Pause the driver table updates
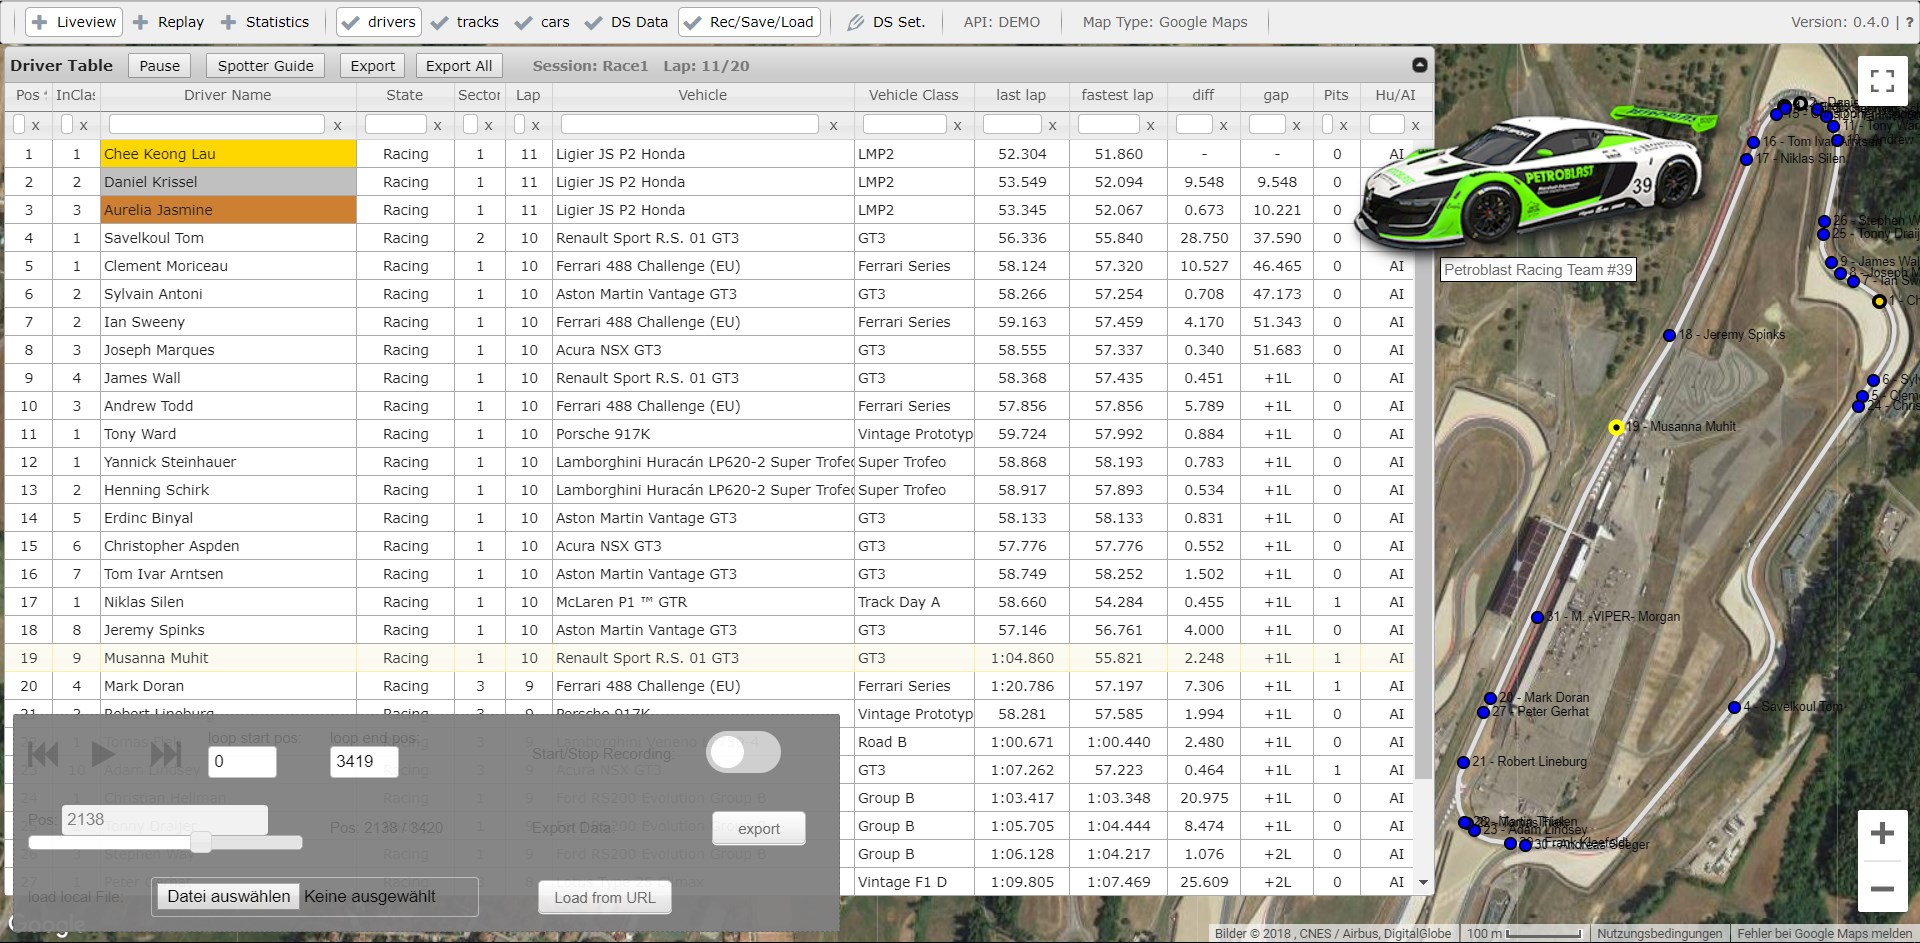 tap(160, 65)
